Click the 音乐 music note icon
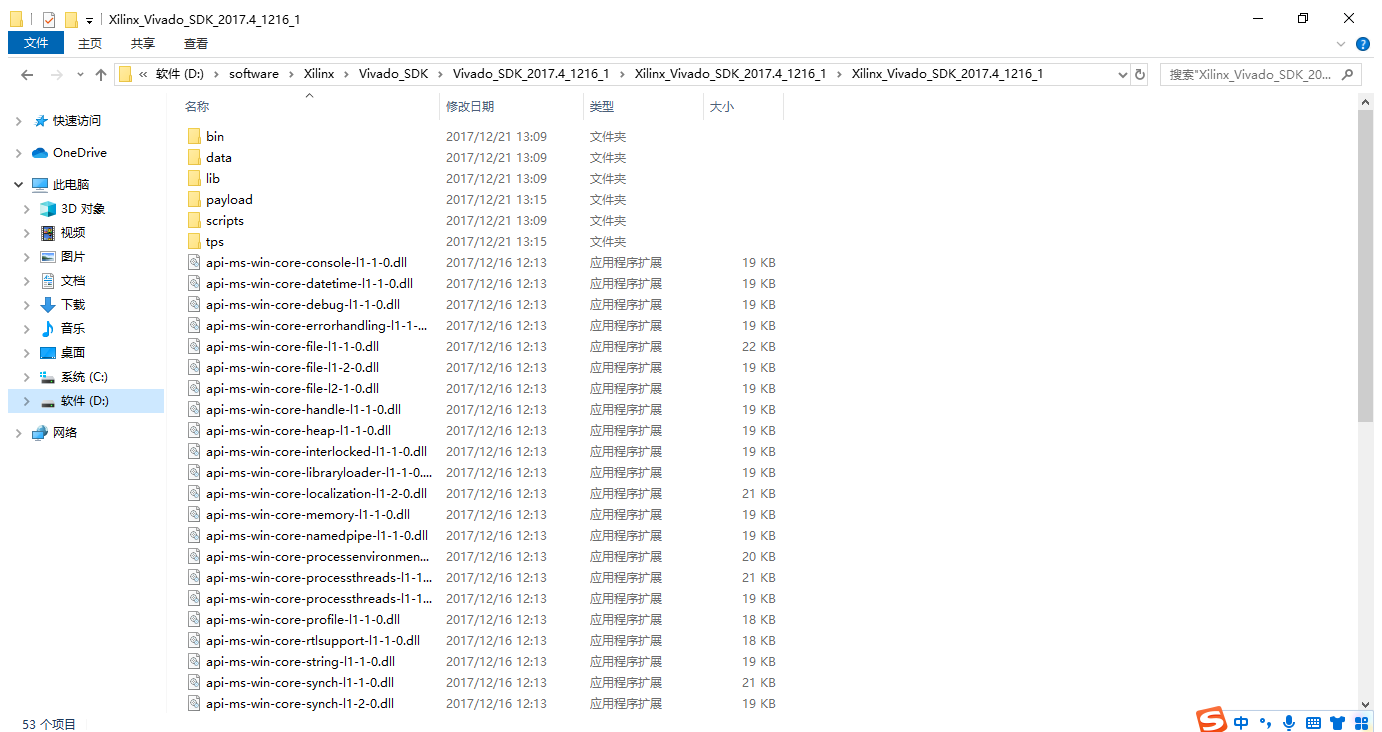Viewport: 1382px width, 732px height. pos(48,329)
